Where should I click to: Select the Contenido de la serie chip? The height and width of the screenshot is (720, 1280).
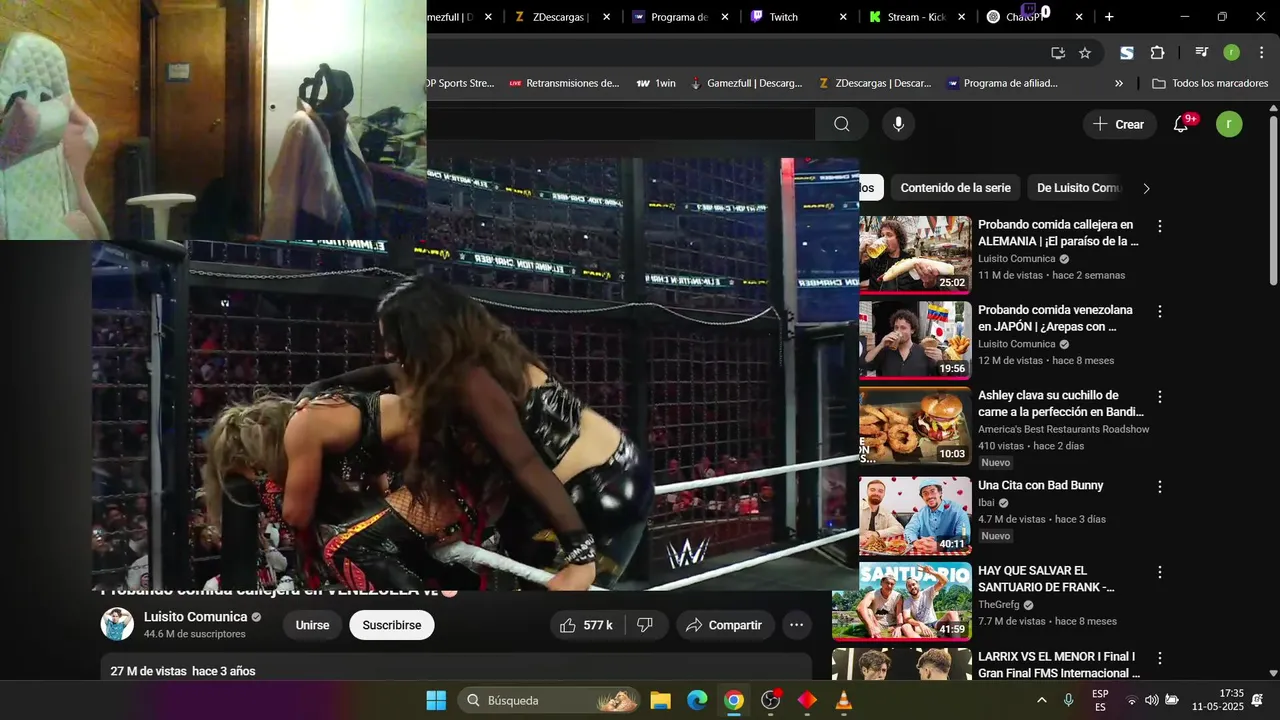click(x=955, y=188)
